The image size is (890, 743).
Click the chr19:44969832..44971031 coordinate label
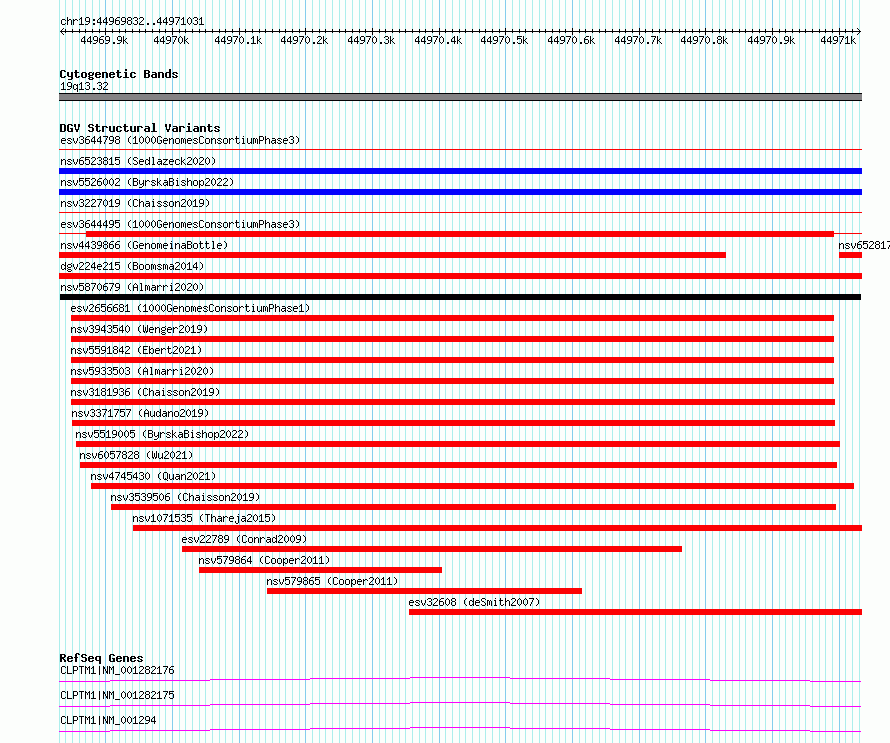[x=132, y=21]
